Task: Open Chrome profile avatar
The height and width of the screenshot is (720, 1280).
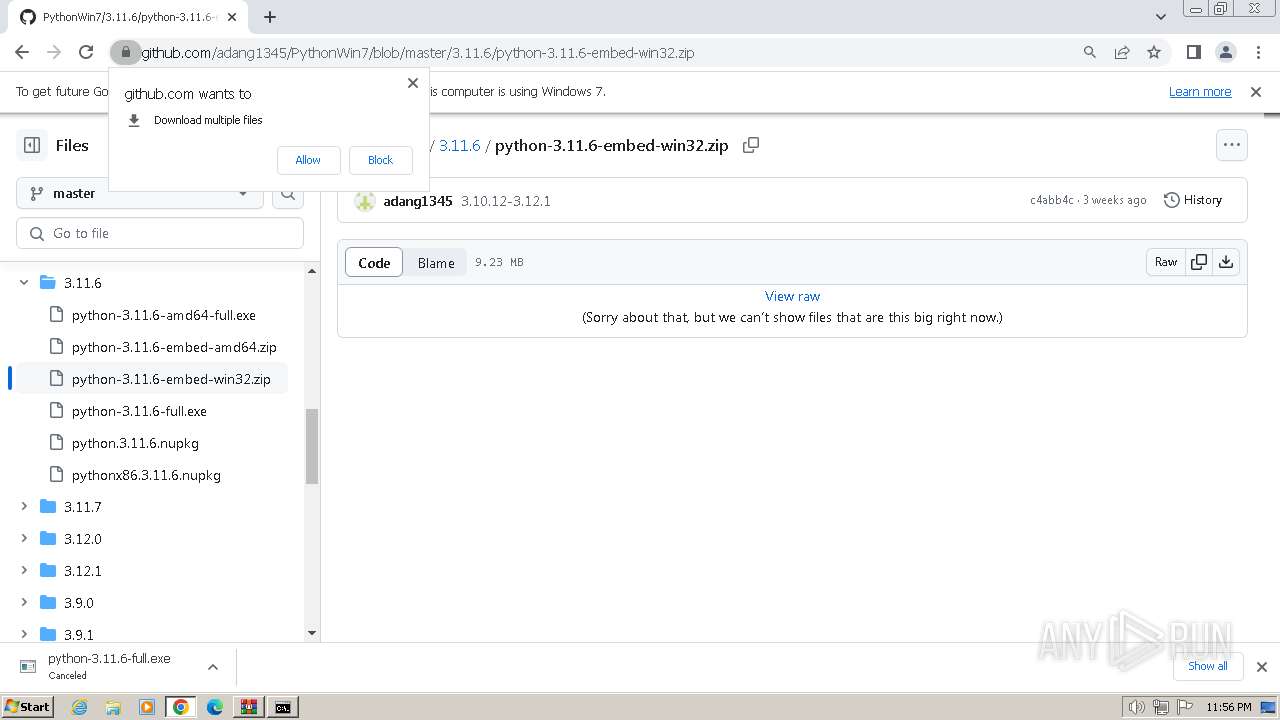Action: [1226, 52]
